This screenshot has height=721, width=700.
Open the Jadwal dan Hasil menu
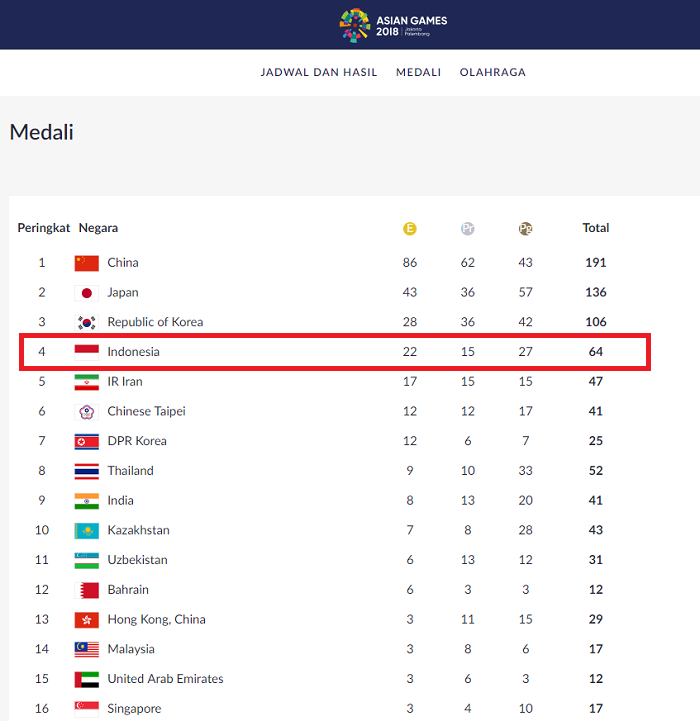point(319,72)
